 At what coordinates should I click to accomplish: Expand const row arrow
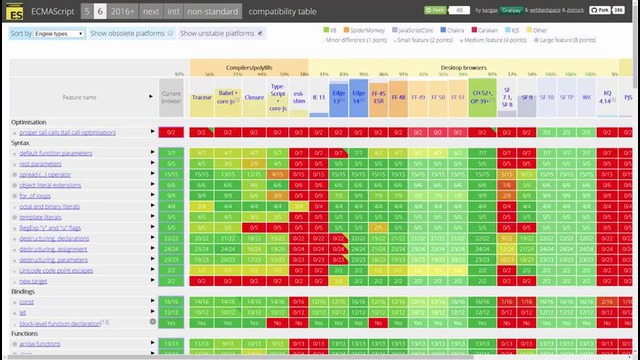click(x=152, y=301)
